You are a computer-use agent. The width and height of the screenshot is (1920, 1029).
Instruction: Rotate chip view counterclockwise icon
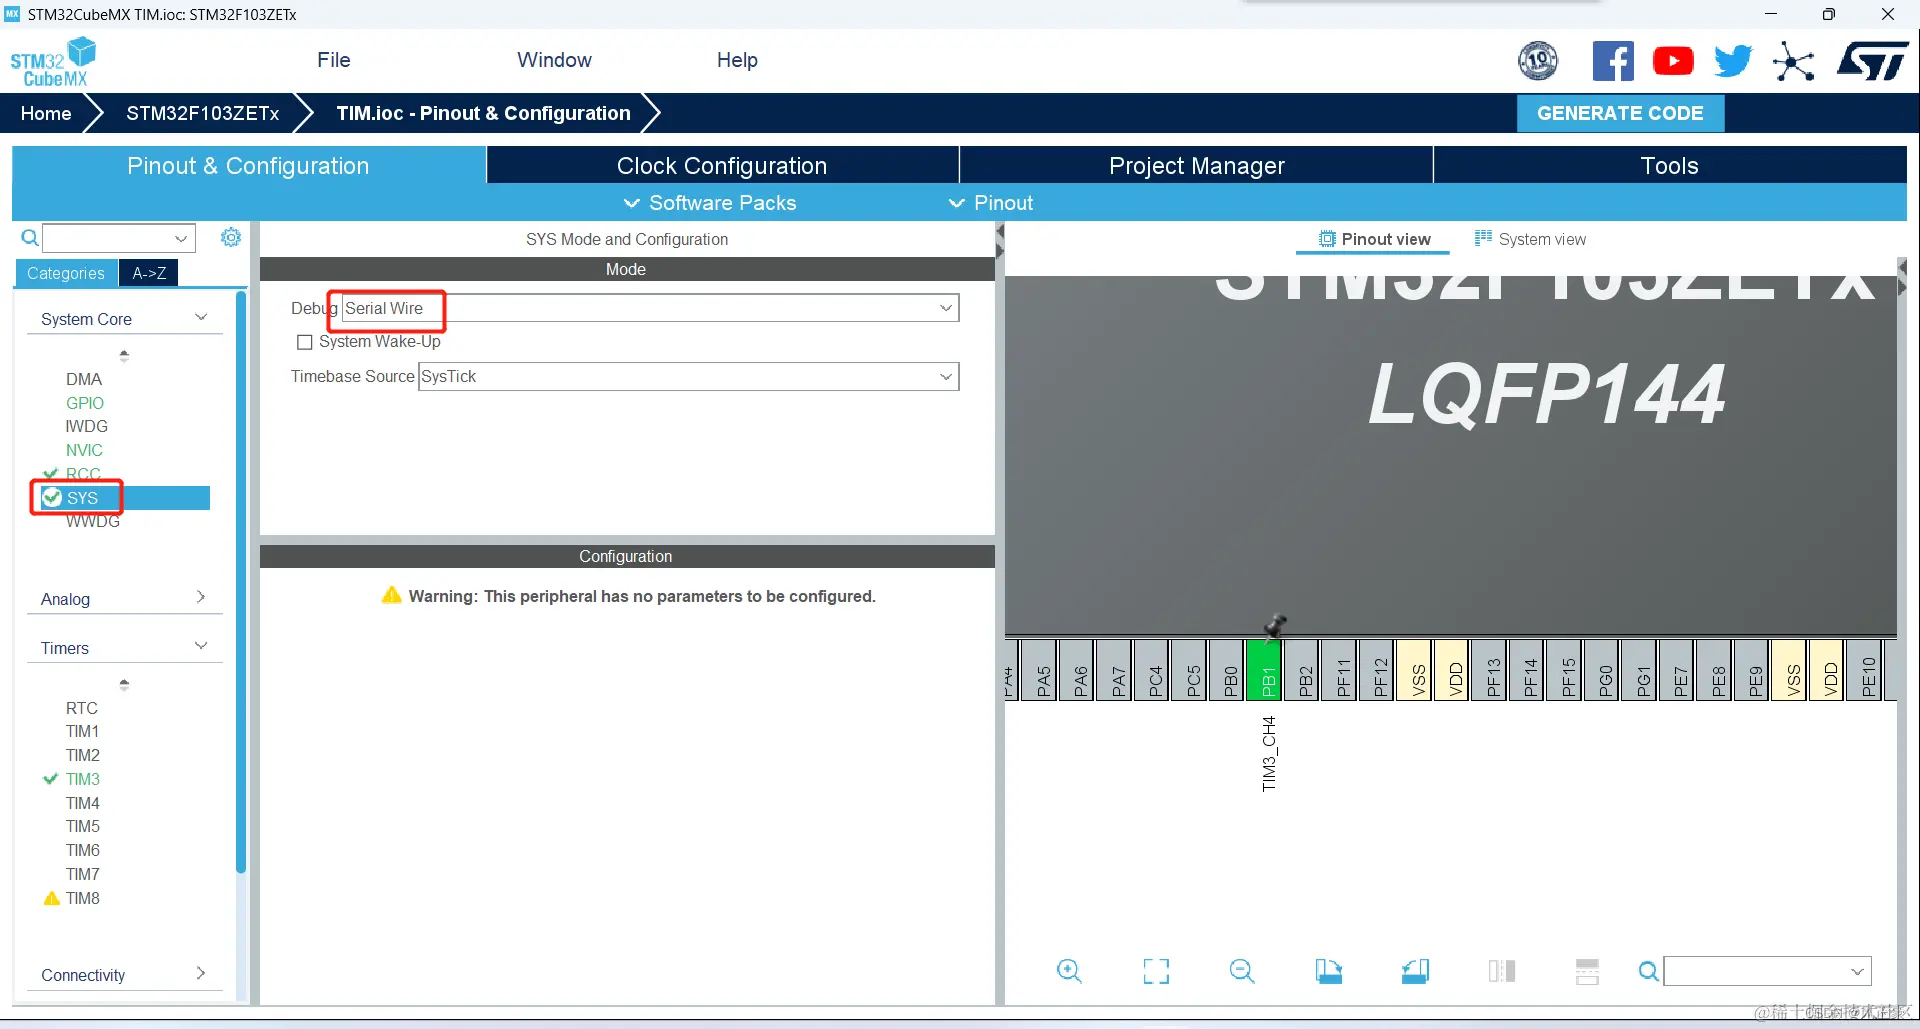1415,971
